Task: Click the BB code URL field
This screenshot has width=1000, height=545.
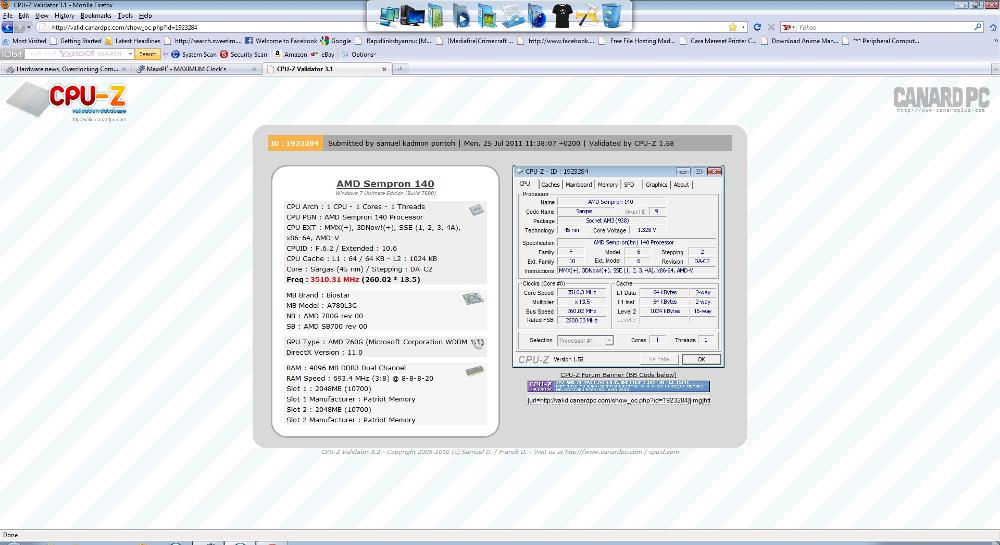Action: (x=618, y=400)
